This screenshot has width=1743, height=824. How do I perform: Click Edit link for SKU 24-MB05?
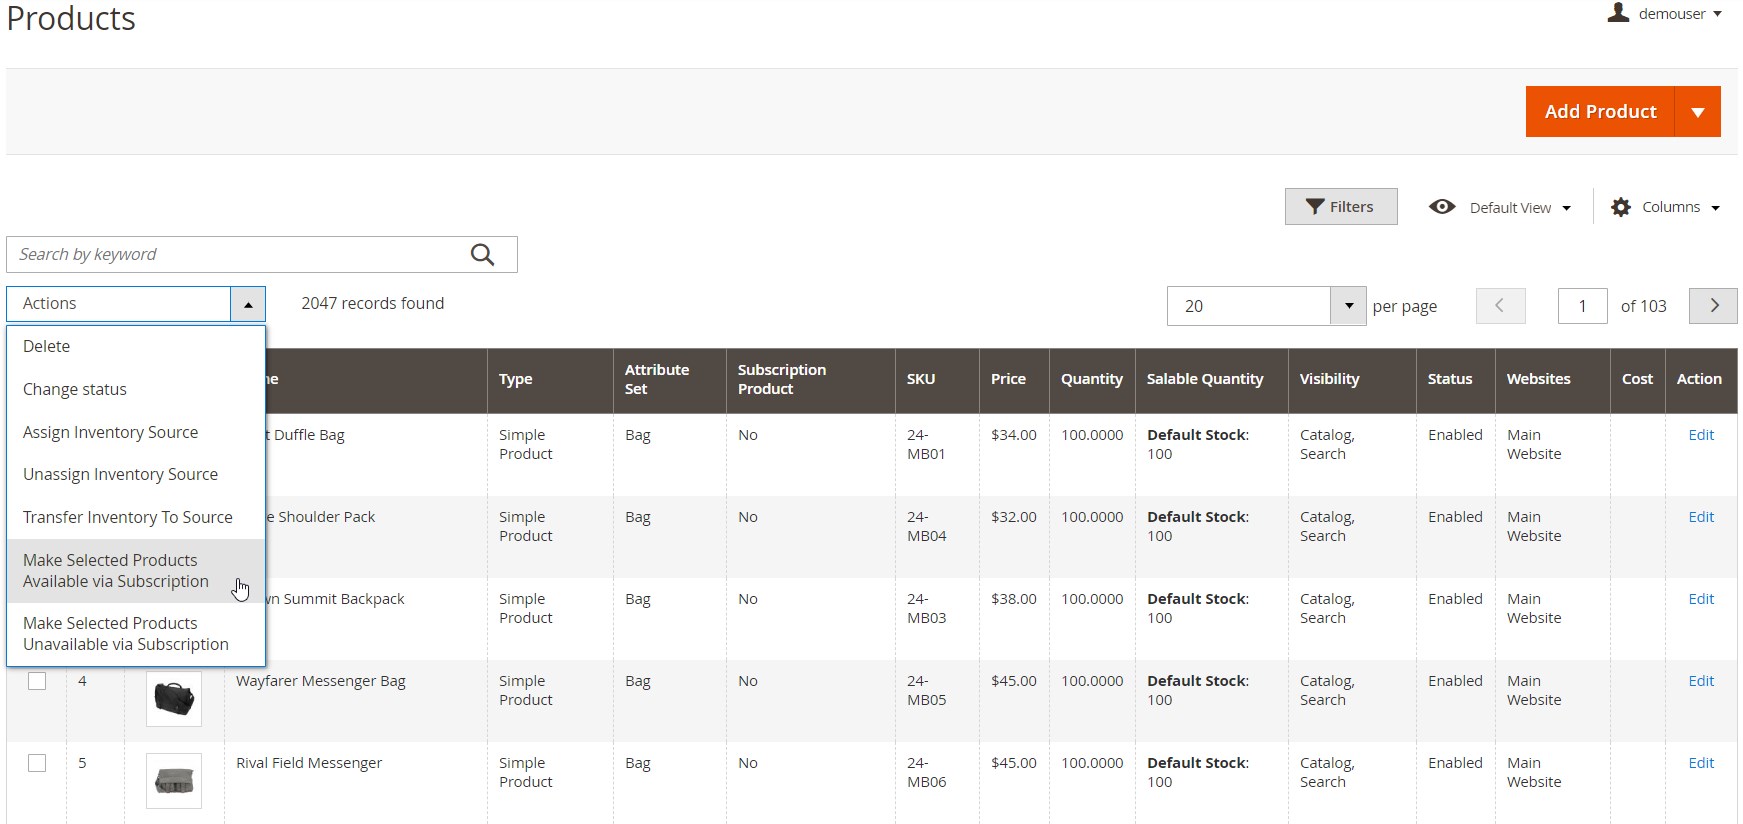pyautogui.click(x=1700, y=681)
